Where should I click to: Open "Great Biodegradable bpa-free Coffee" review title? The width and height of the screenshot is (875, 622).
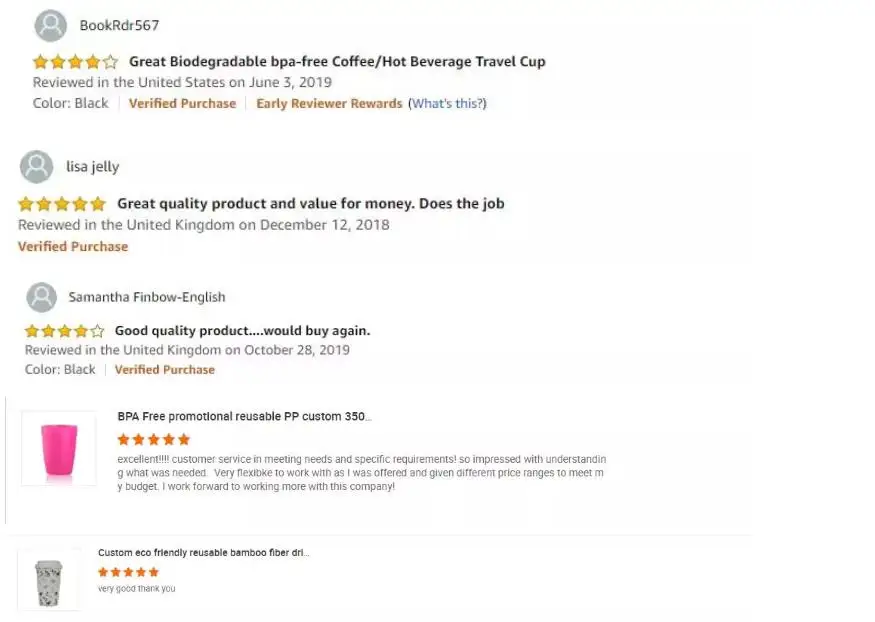pos(337,62)
